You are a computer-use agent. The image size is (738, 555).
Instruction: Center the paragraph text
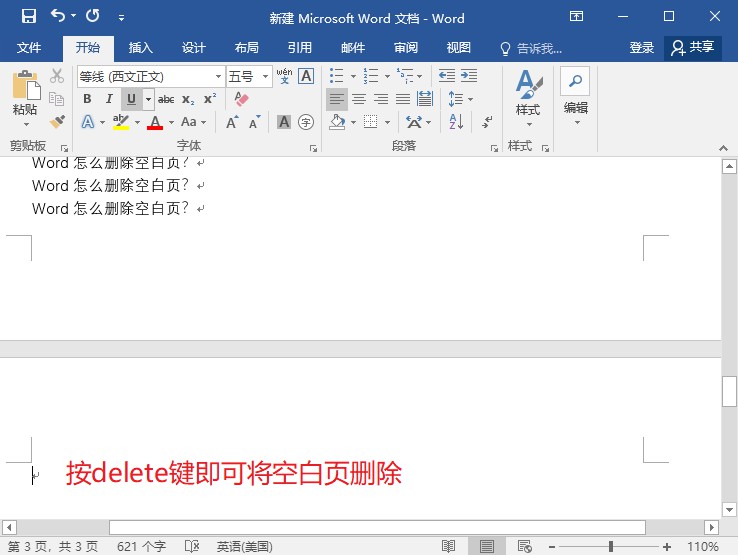point(359,99)
